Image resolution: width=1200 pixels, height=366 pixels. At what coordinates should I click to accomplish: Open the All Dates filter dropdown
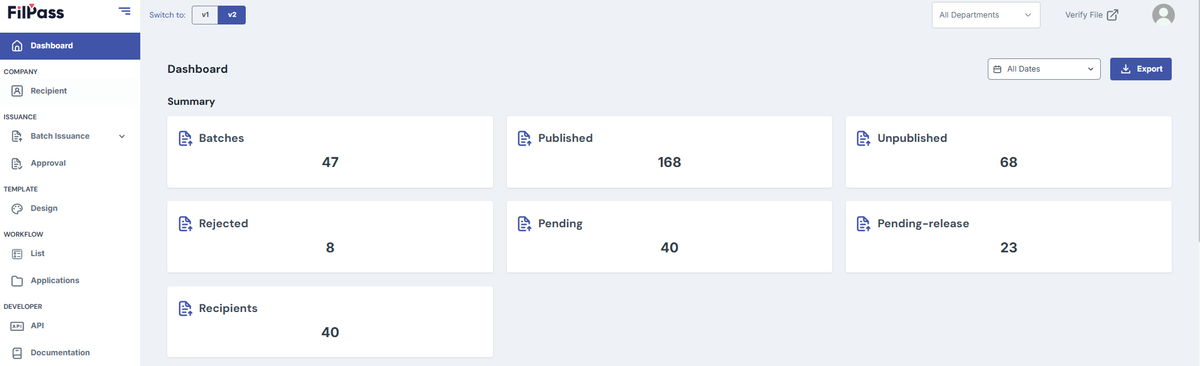[1044, 69]
